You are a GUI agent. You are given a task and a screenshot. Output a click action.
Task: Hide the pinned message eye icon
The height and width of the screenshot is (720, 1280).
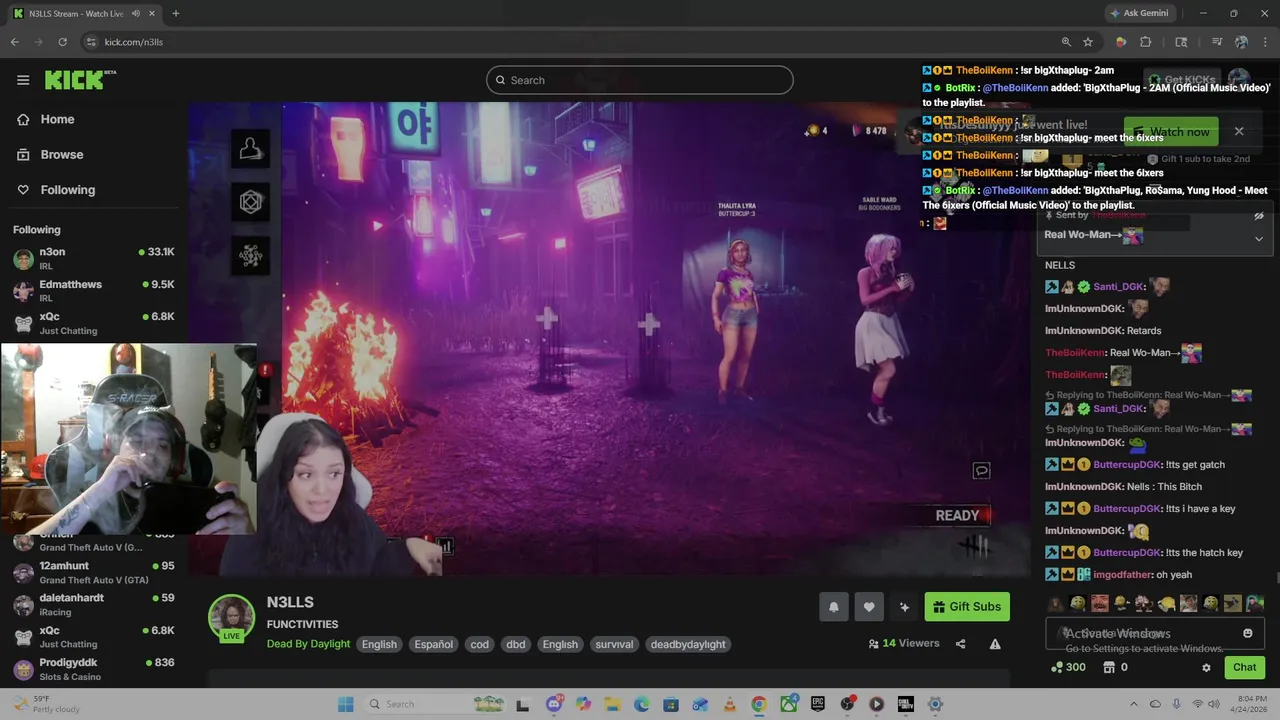coord(1258,215)
